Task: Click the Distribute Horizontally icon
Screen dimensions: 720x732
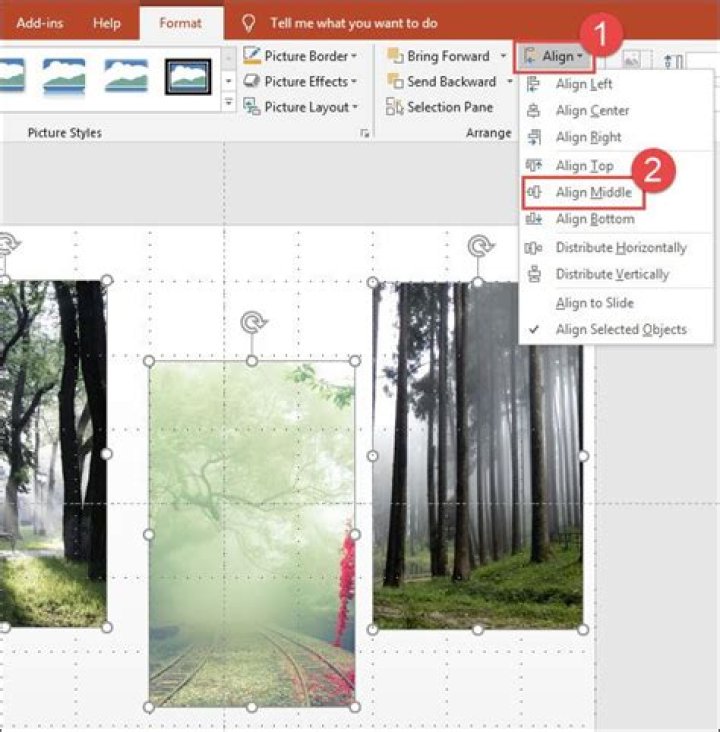Action: tap(533, 247)
